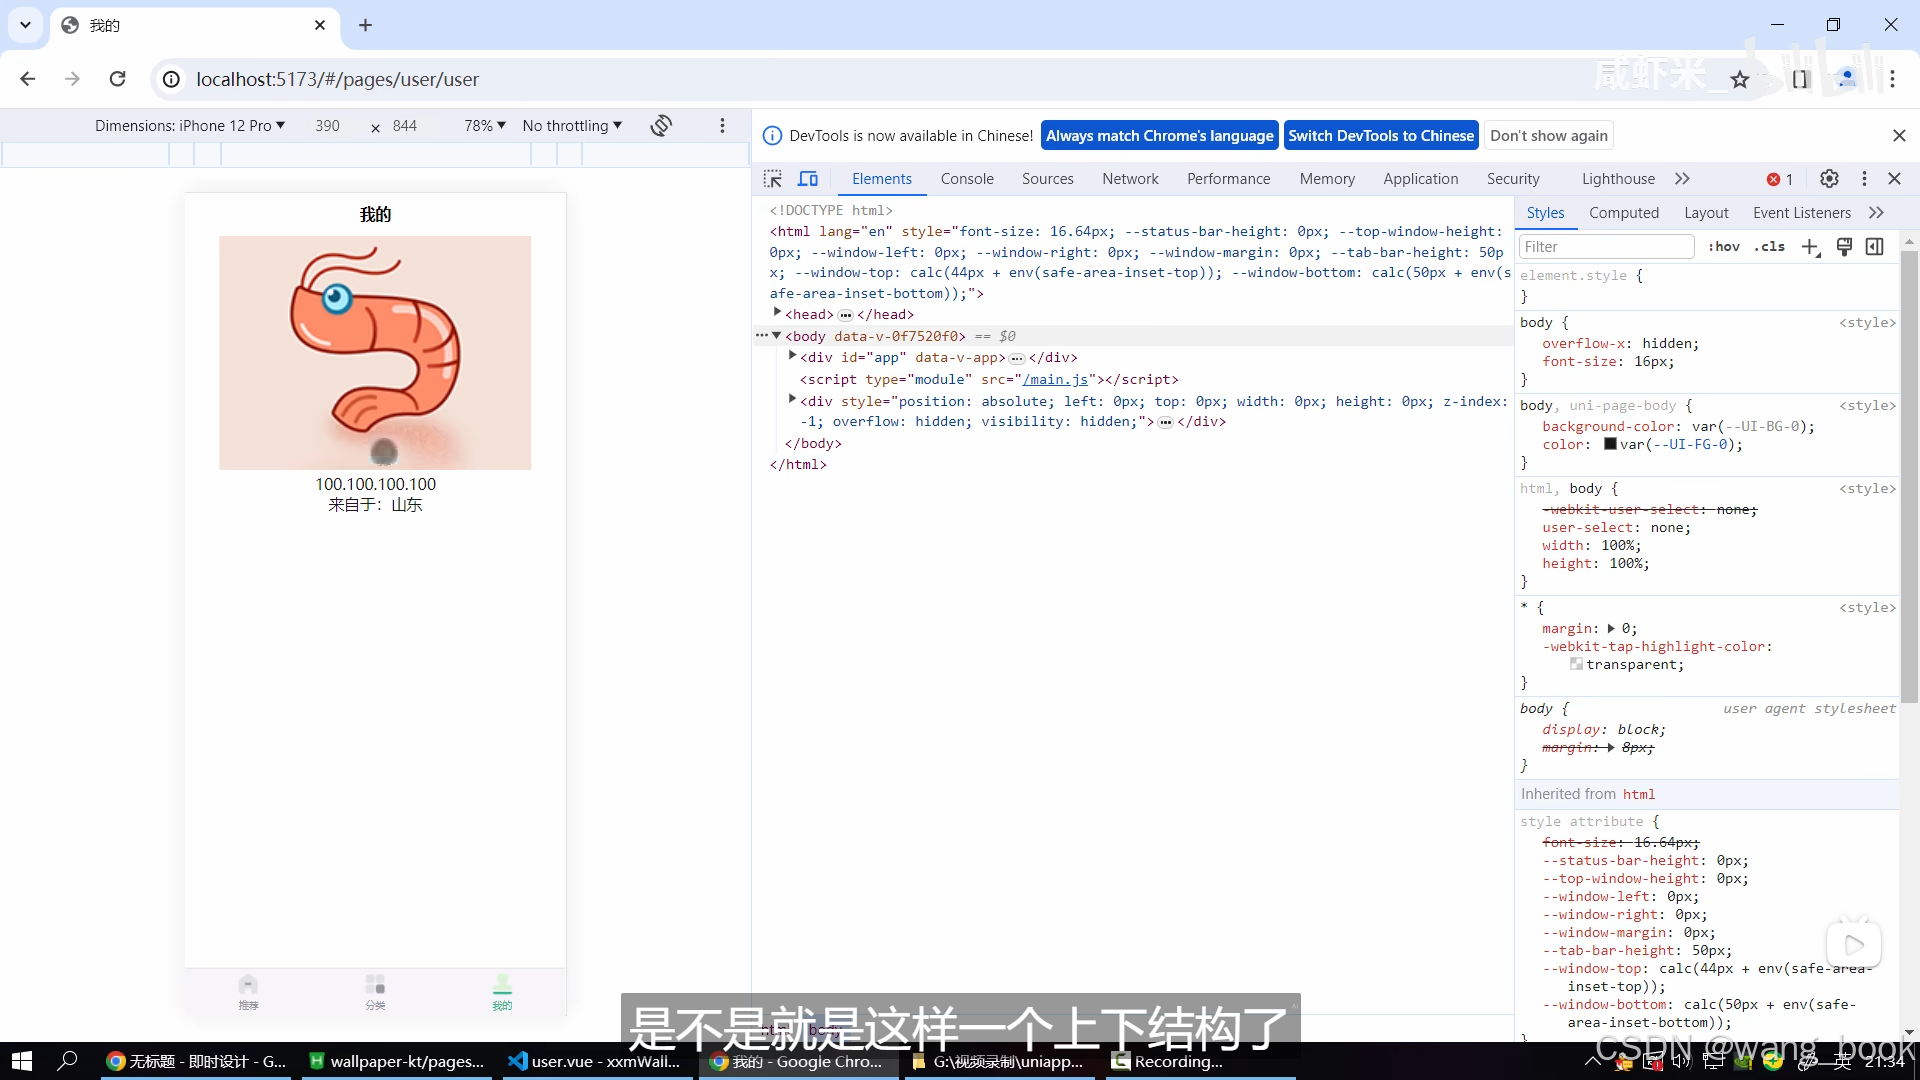Add a new style rule with plus icon
Image resolution: width=1920 pixels, height=1080 pixels.
1810,247
